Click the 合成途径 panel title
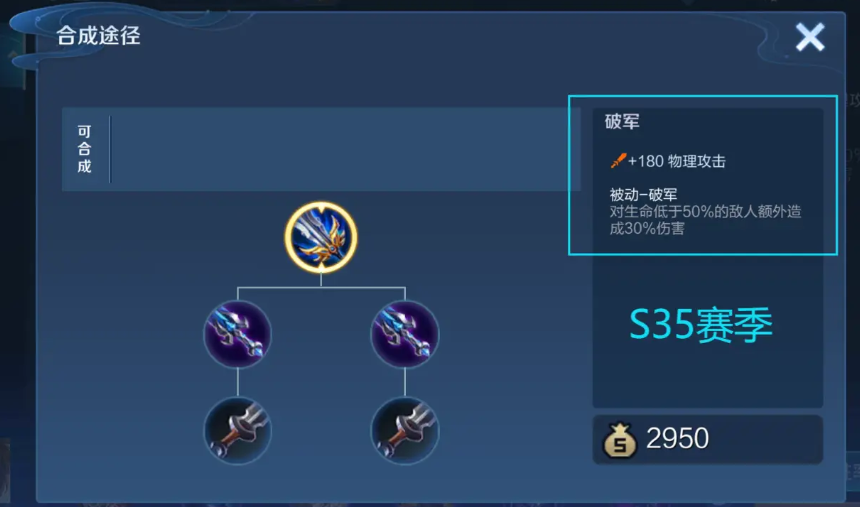860x507 pixels. click(98, 36)
